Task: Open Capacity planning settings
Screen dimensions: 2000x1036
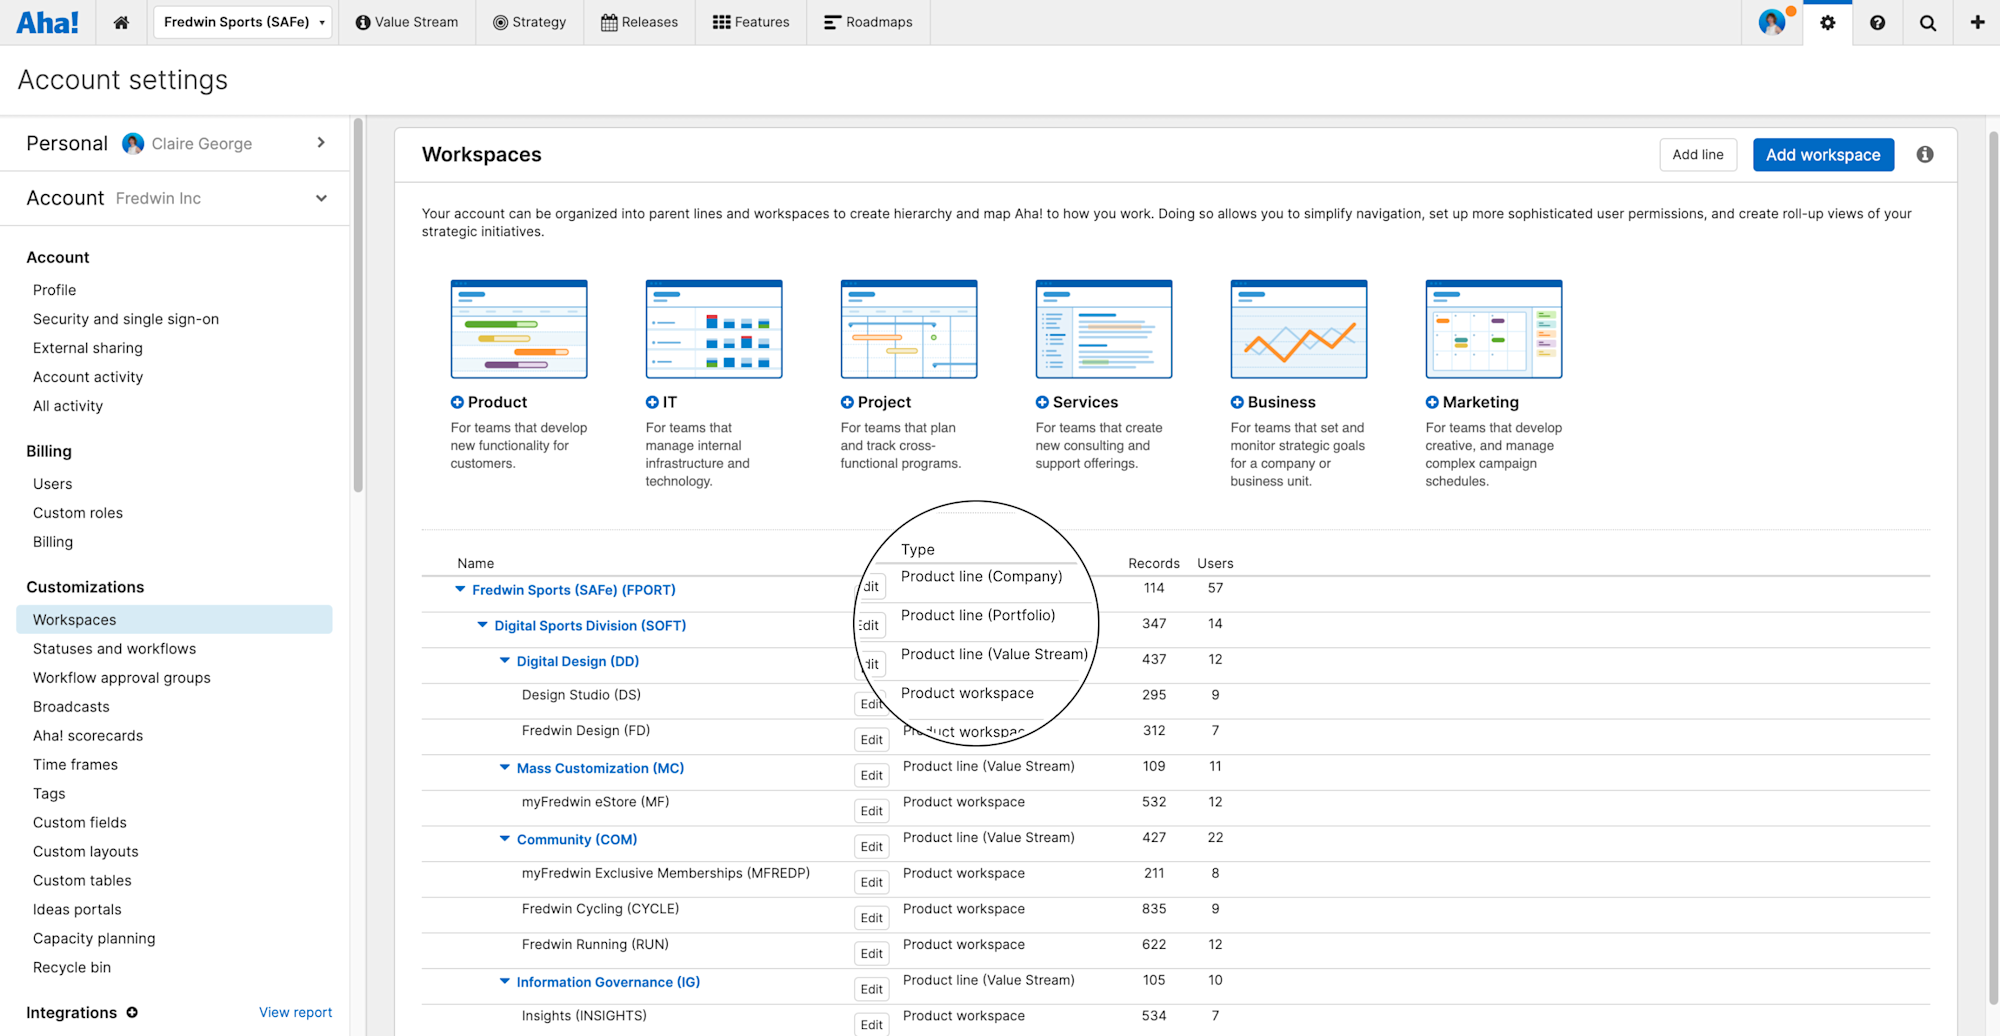Action: 94,939
